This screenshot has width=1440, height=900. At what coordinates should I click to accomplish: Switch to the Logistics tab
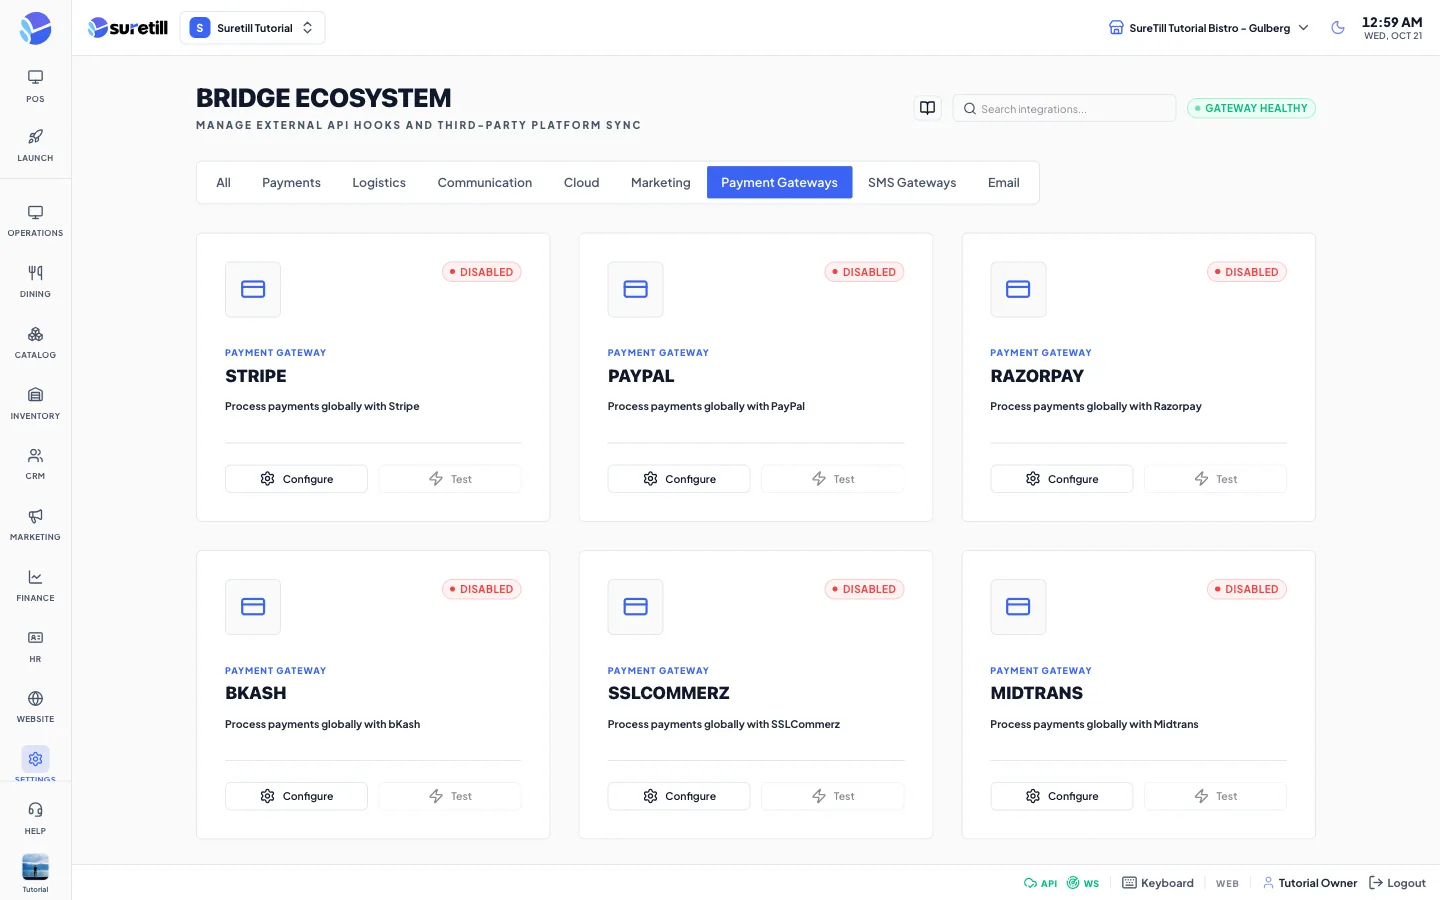coord(379,183)
